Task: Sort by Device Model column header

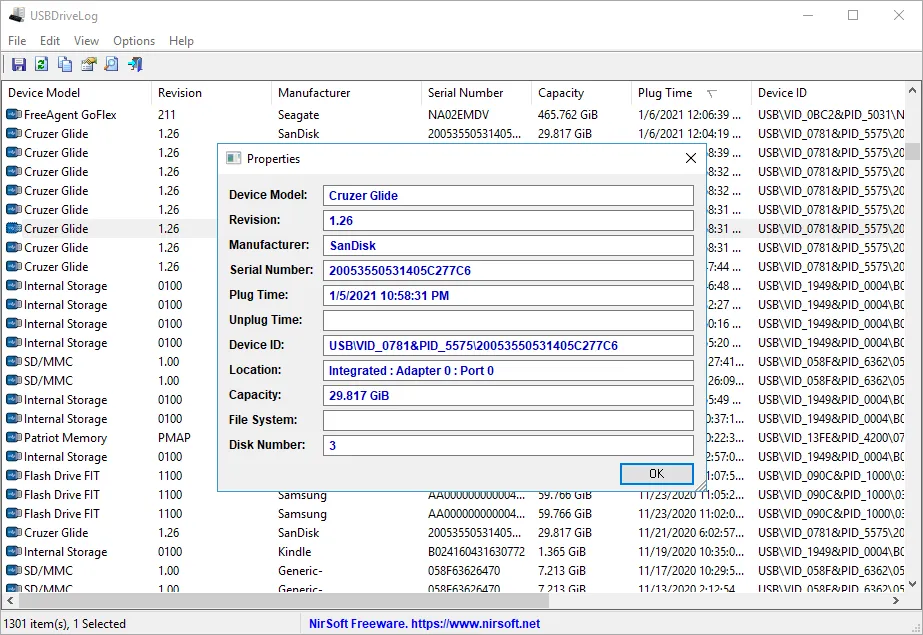Action: pos(77,92)
